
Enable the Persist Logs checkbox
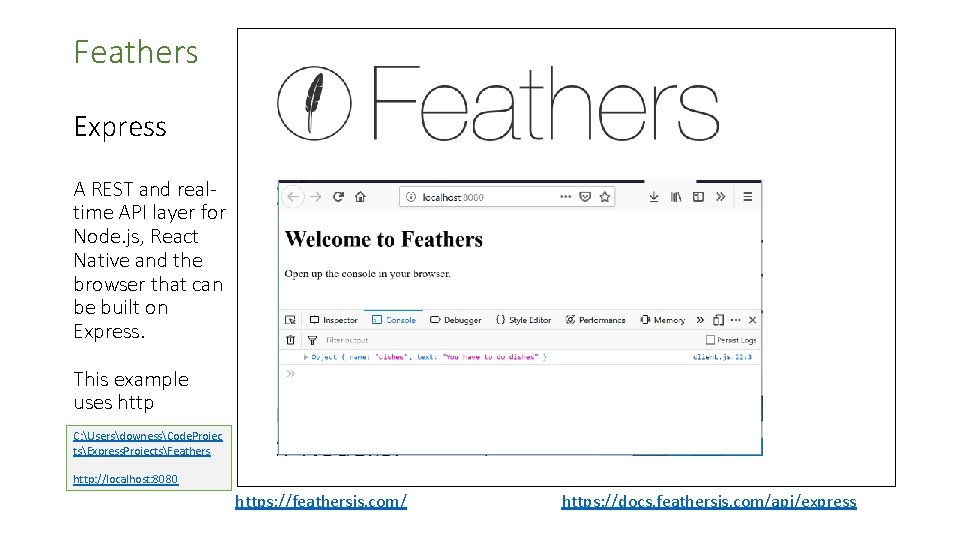[x=710, y=340]
